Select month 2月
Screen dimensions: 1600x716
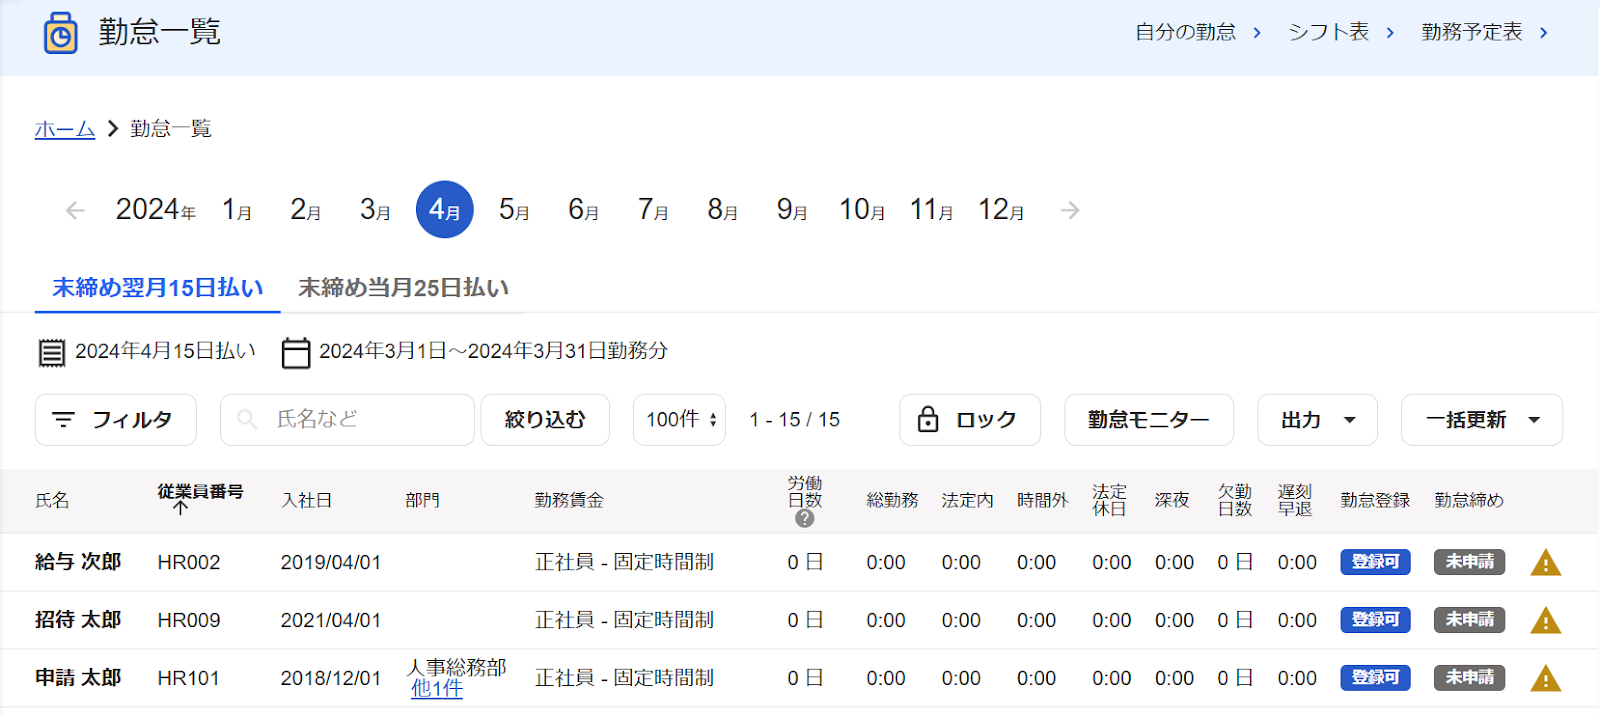(306, 210)
